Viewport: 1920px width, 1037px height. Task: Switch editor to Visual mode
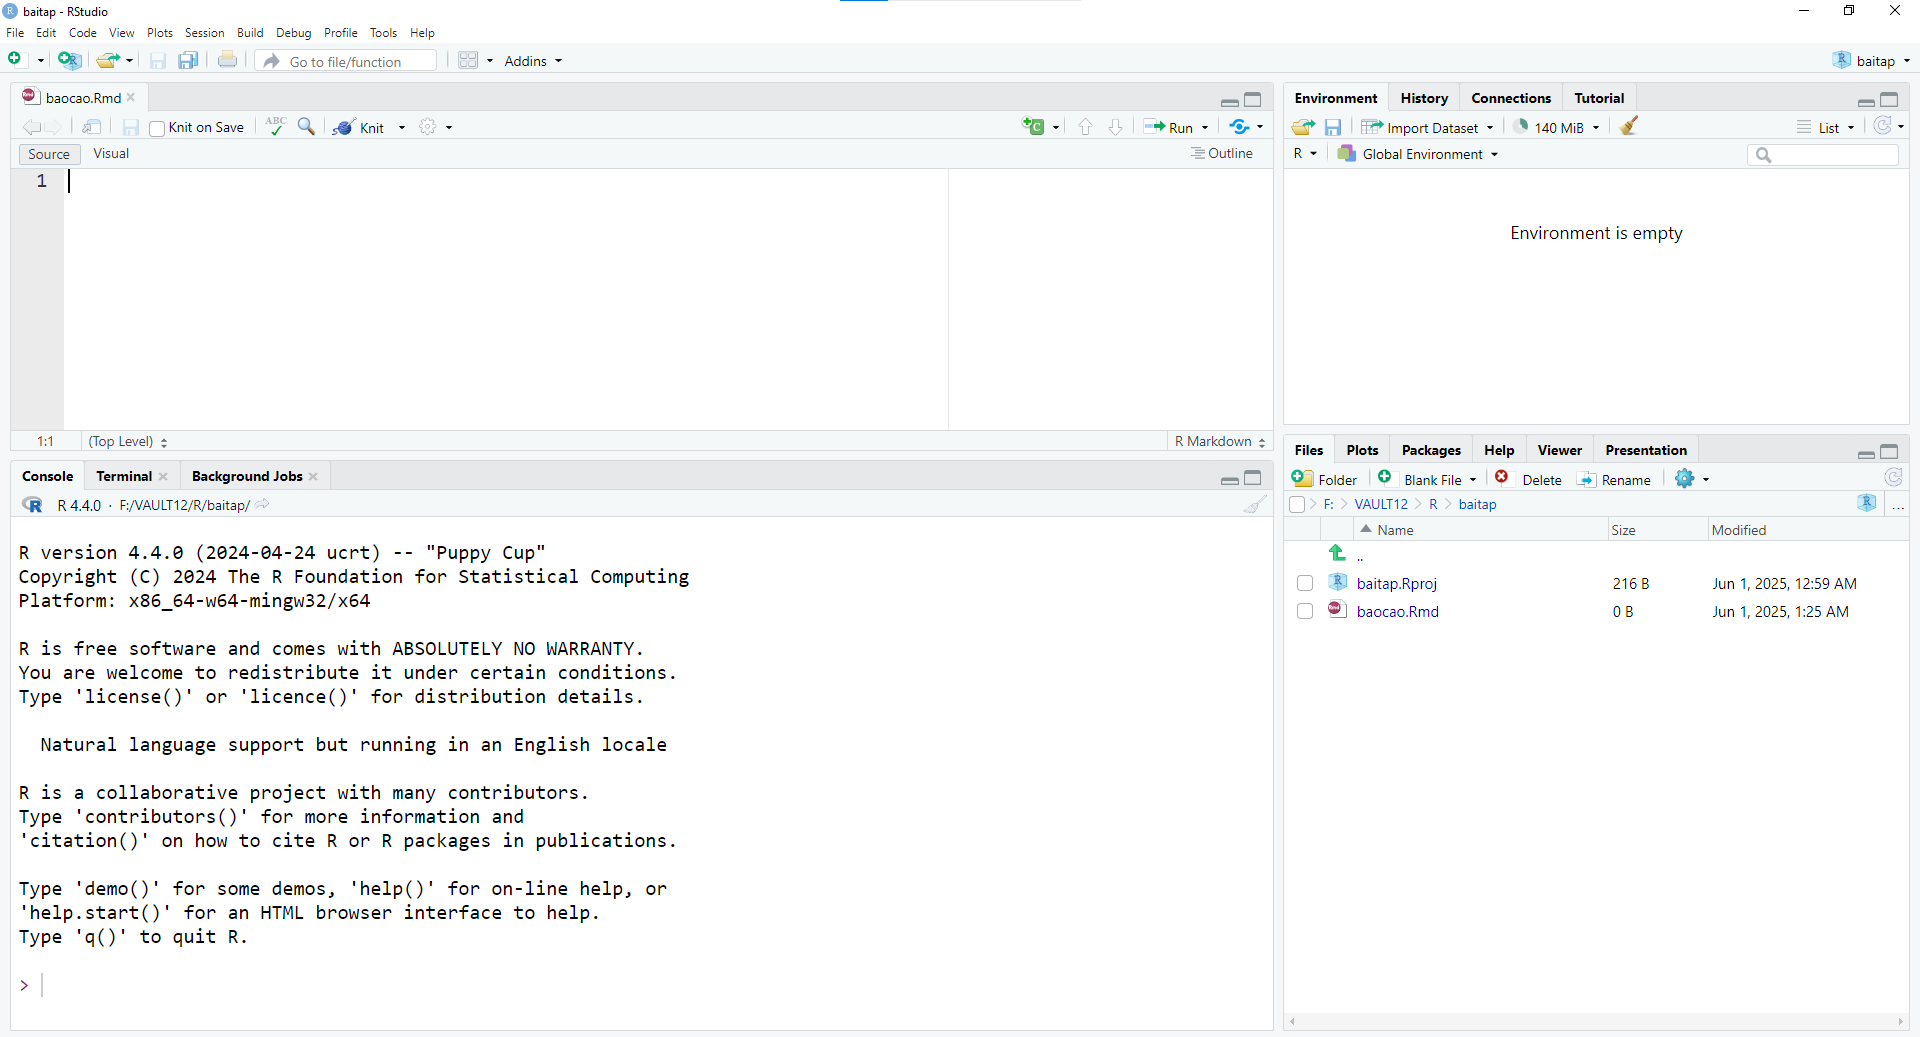111,153
